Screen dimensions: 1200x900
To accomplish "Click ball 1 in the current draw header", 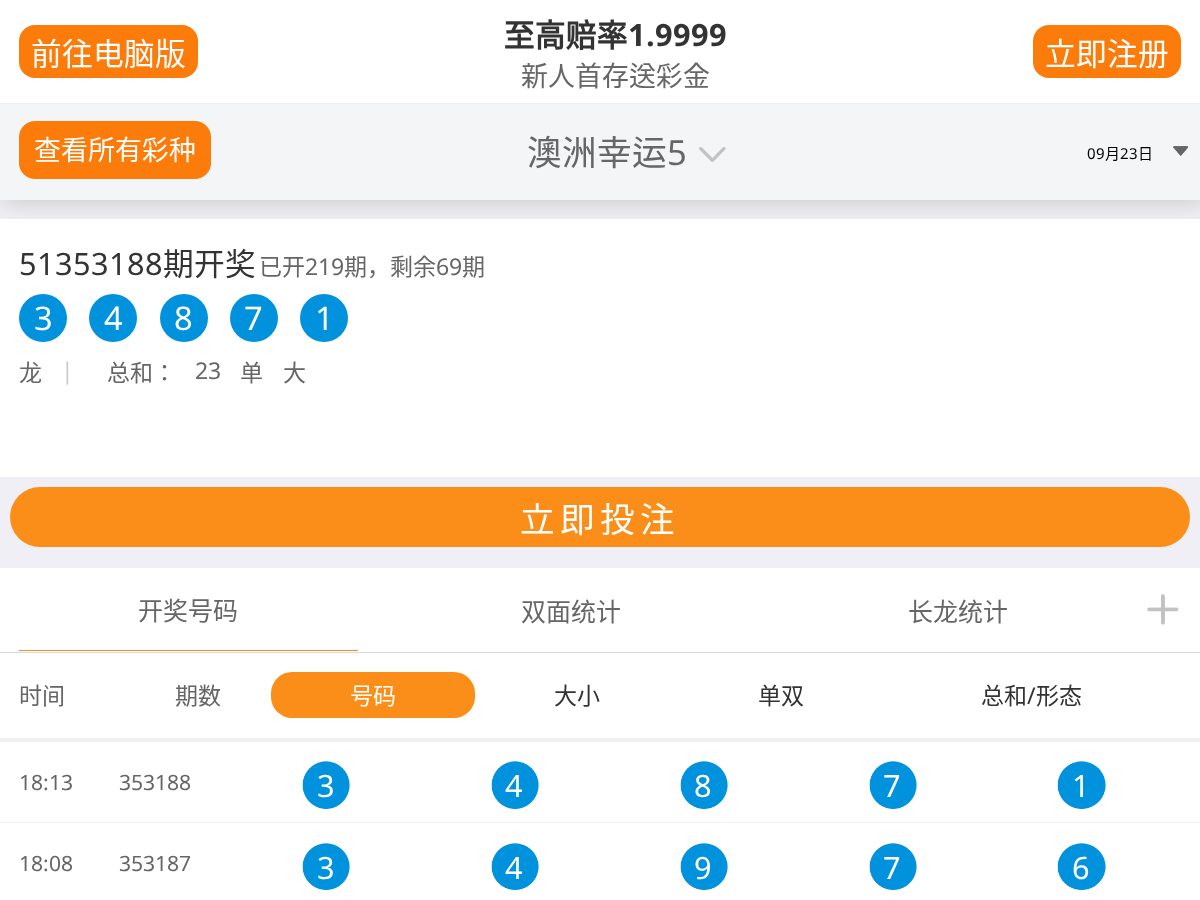I will (324, 319).
